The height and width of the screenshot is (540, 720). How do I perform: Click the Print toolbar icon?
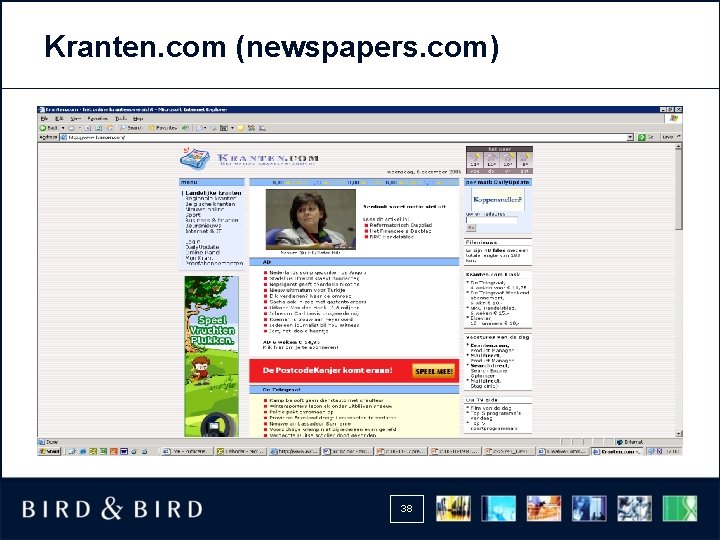pos(214,128)
